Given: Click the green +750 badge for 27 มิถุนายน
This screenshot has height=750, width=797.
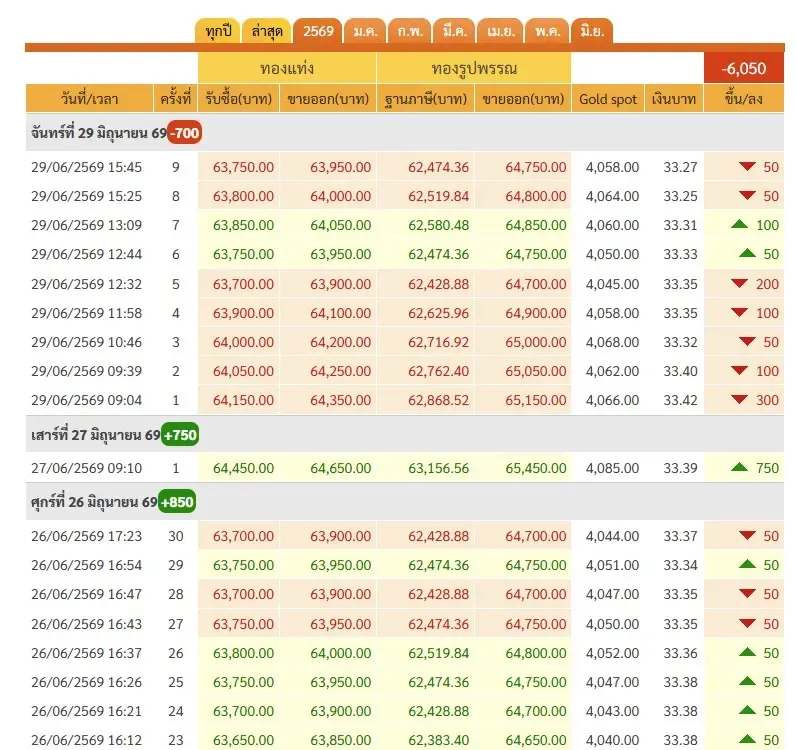Looking at the screenshot, I should coord(180,435).
